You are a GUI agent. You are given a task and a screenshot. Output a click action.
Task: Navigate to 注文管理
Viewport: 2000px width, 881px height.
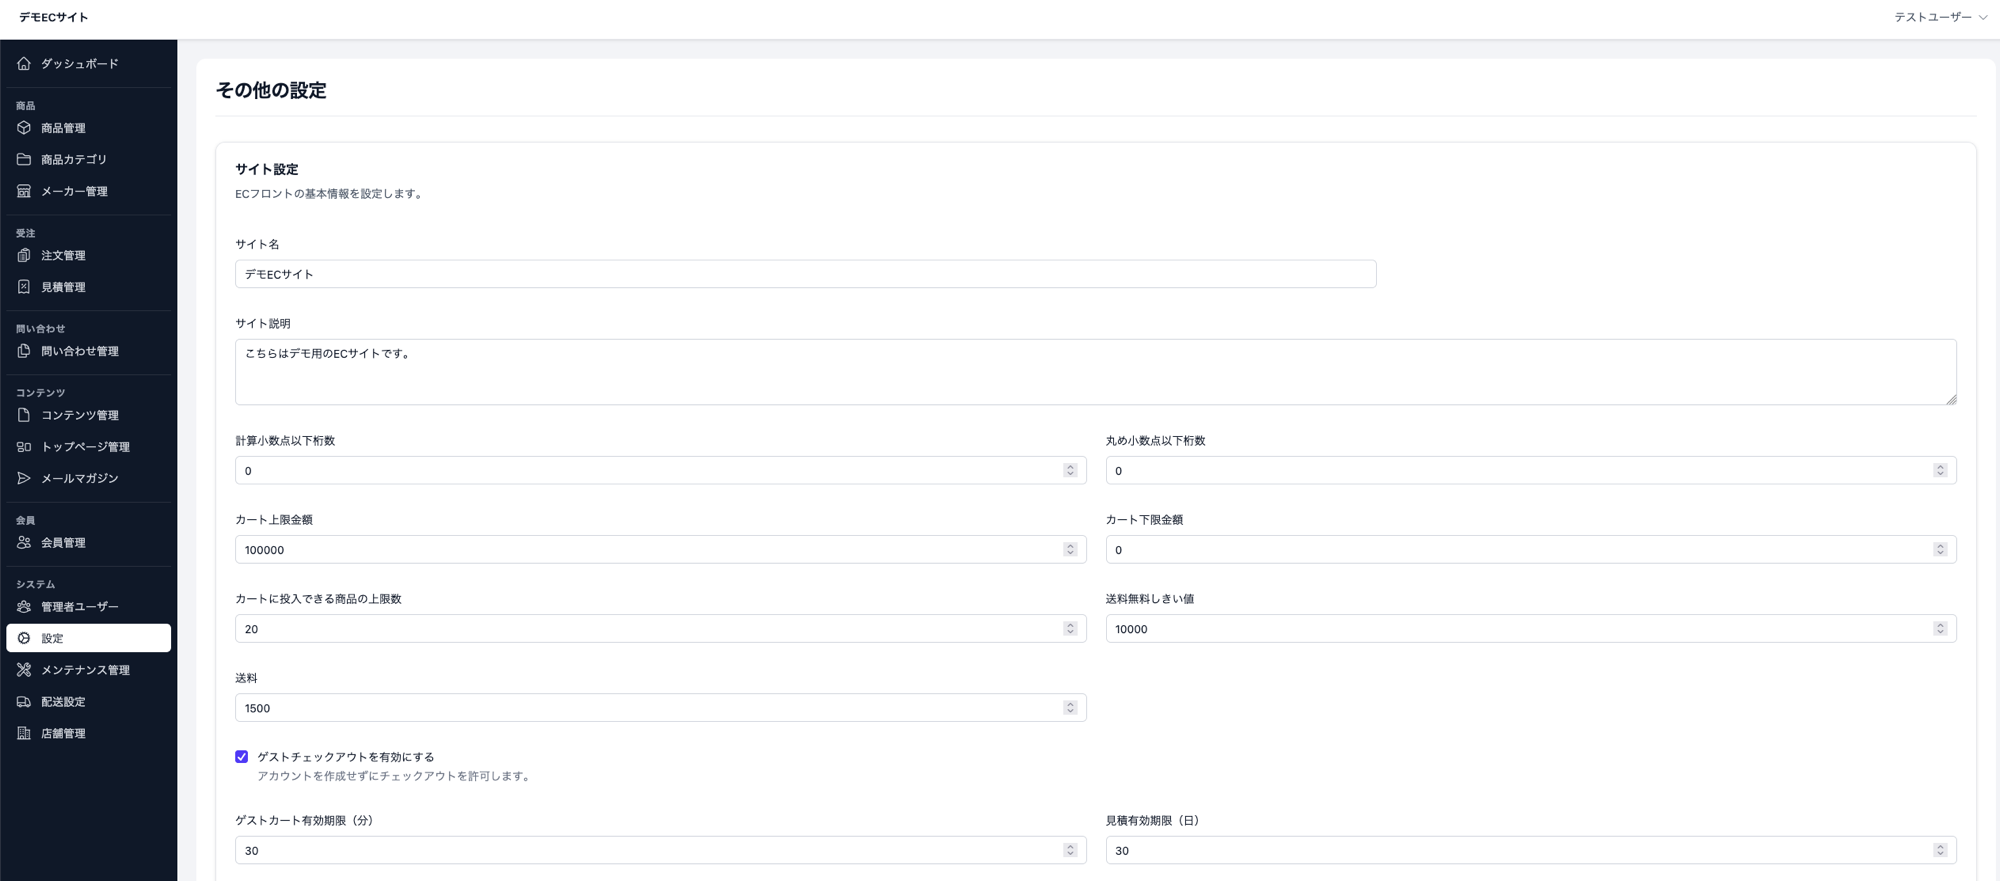[x=89, y=255]
